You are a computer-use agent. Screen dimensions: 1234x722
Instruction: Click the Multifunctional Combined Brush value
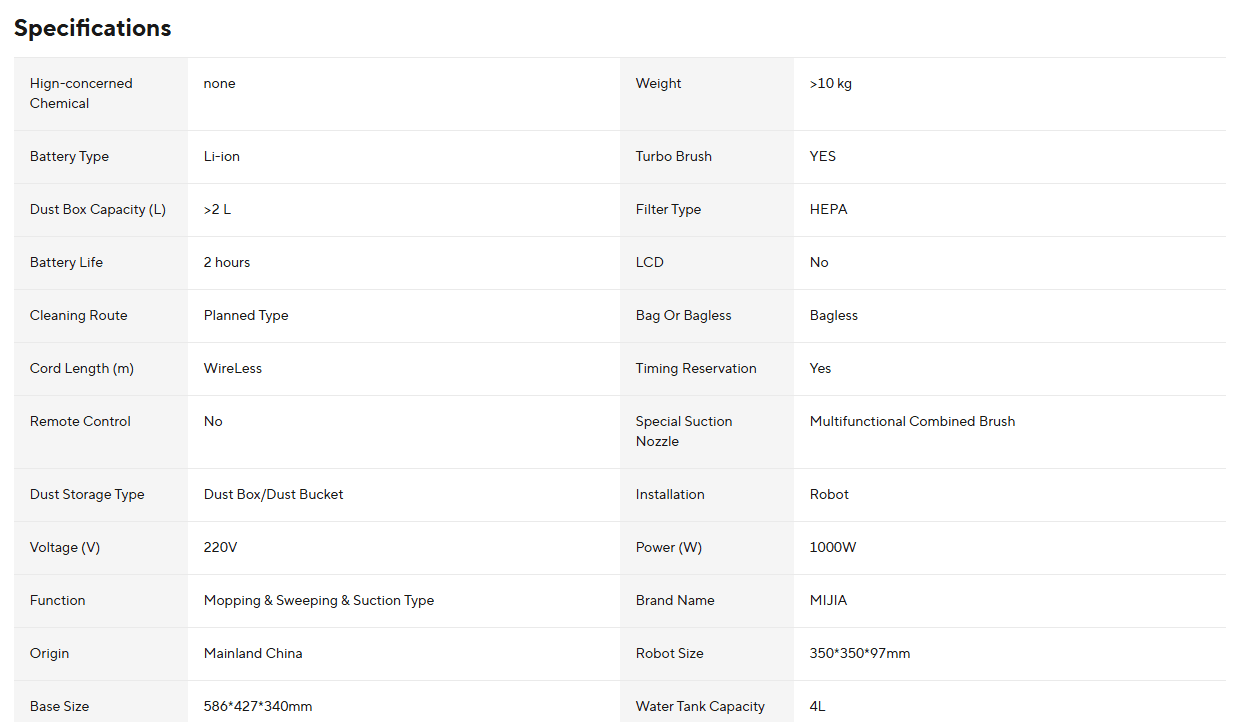pyautogui.click(x=912, y=422)
